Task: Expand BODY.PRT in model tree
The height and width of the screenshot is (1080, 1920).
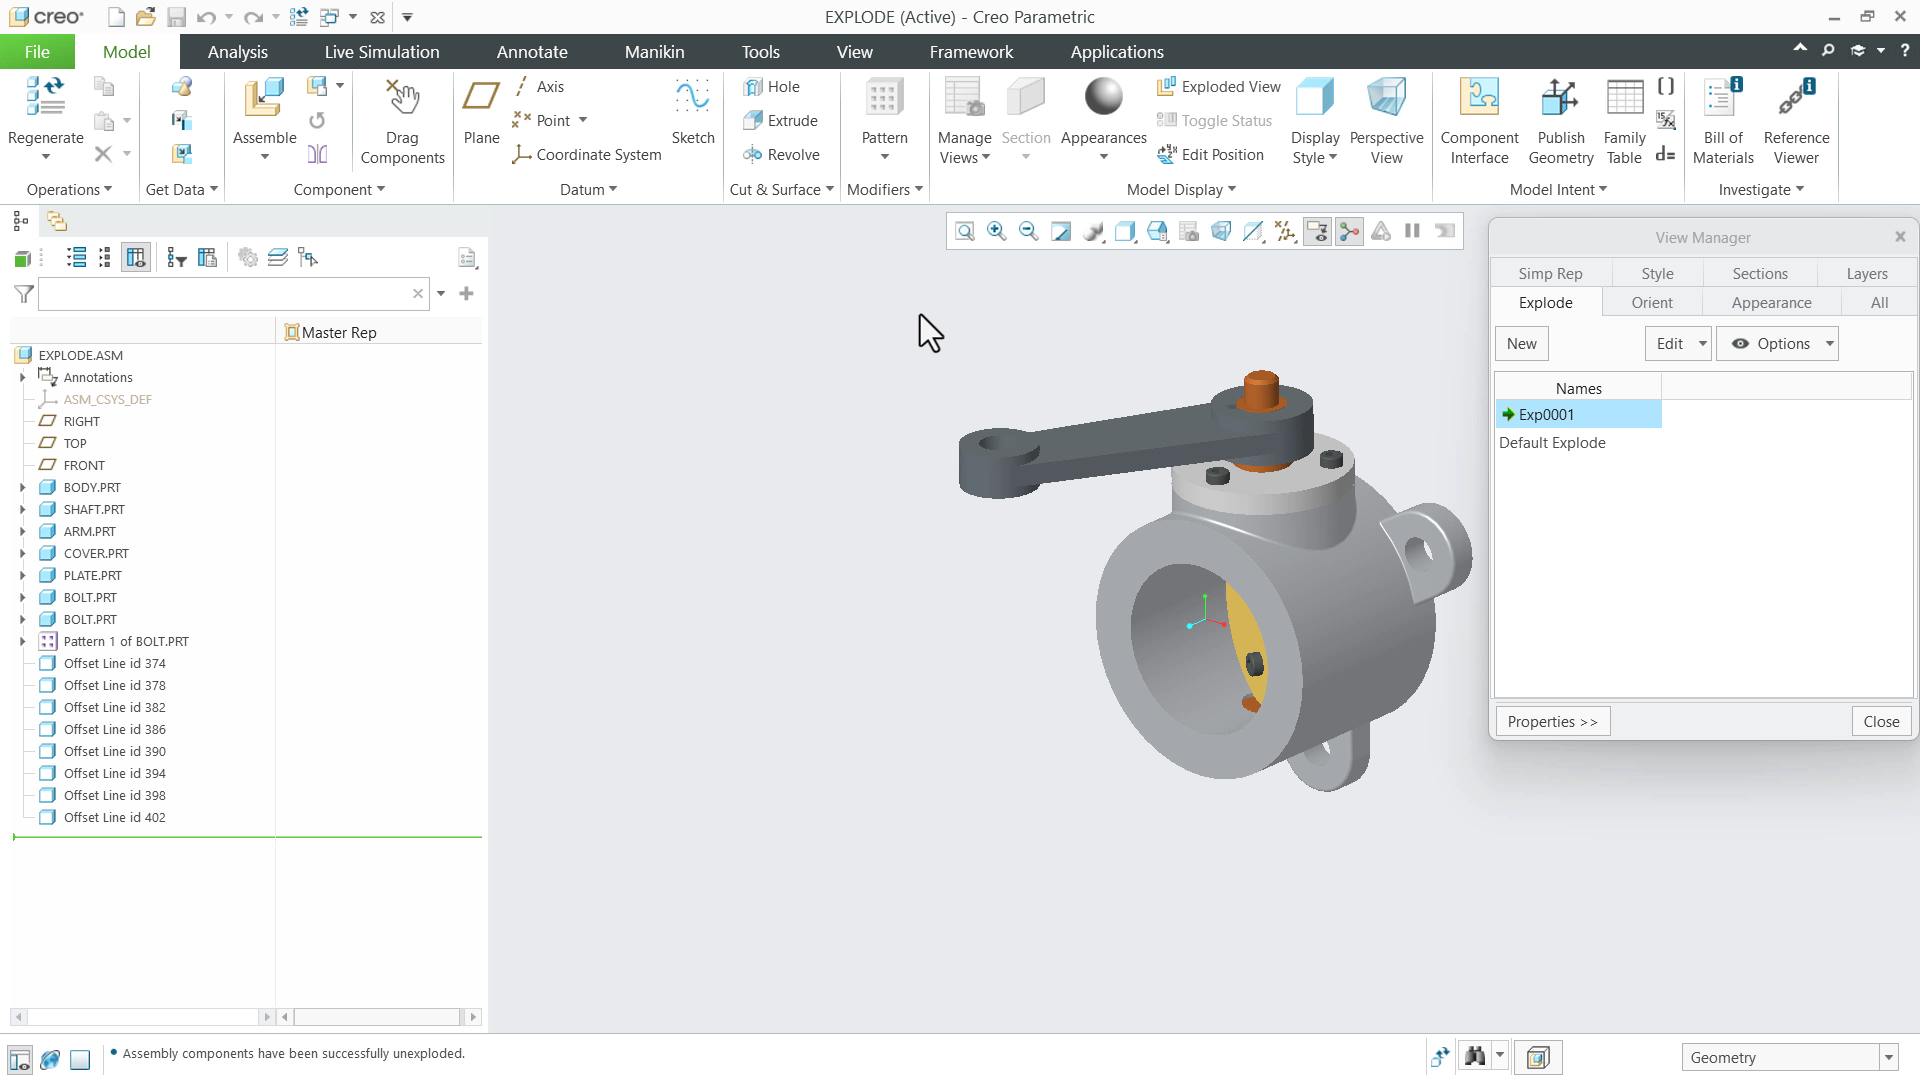Action: click(x=22, y=488)
